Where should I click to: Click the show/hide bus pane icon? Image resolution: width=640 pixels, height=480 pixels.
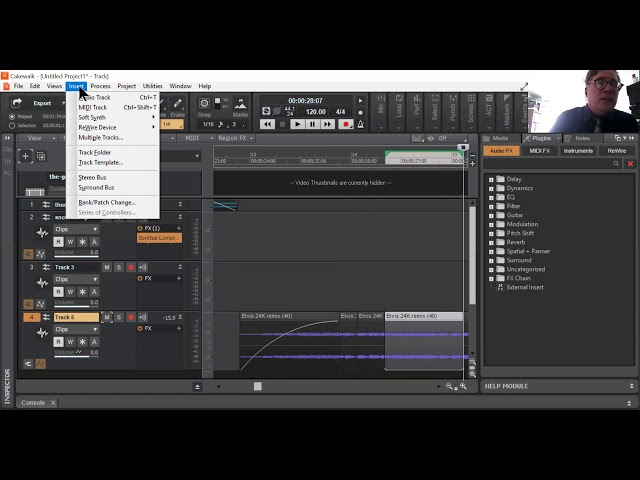point(197,387)
